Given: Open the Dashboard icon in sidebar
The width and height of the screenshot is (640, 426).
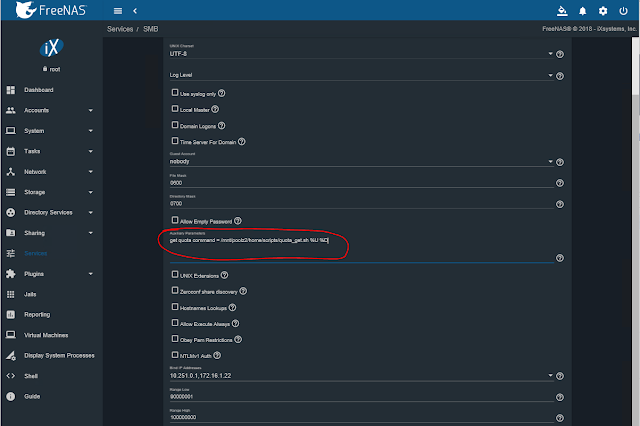Looking at the screenshot, I should click(11, 91).
